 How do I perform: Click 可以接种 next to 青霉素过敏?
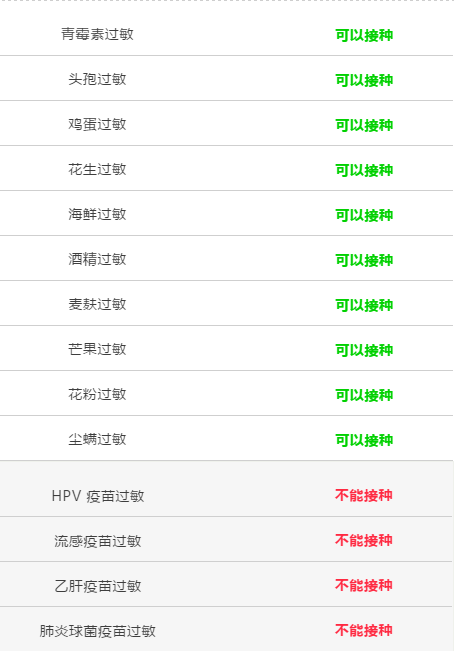click(364, 35)
